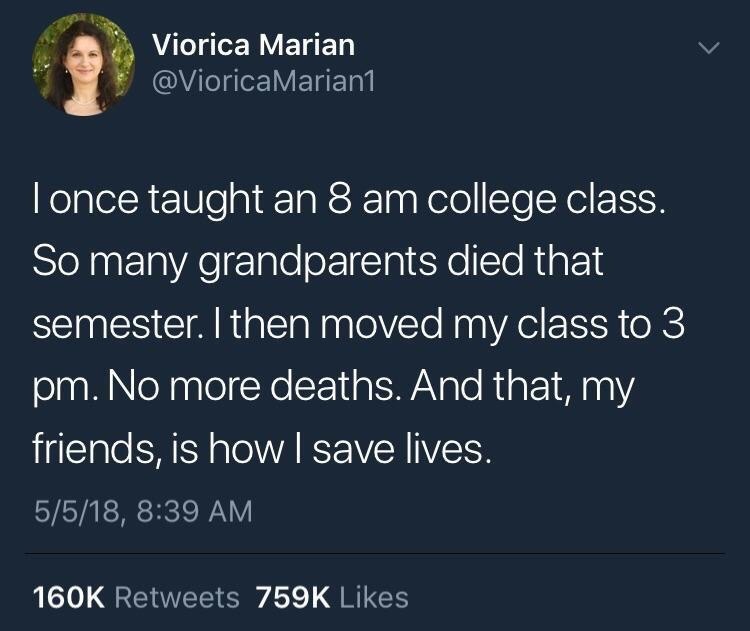The width and height of the screenshot is (750, 631).
Task: Open the tweet options chevron menu
Action: click(708, 48)
